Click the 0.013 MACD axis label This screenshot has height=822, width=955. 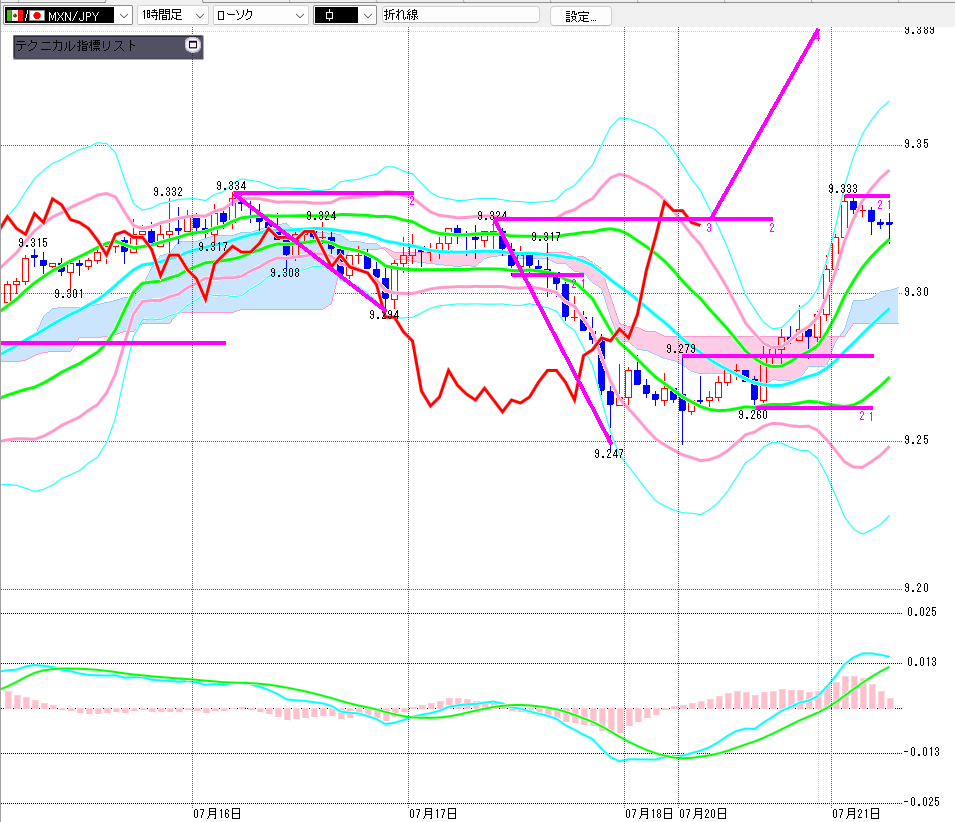click(x=922, y=662)
